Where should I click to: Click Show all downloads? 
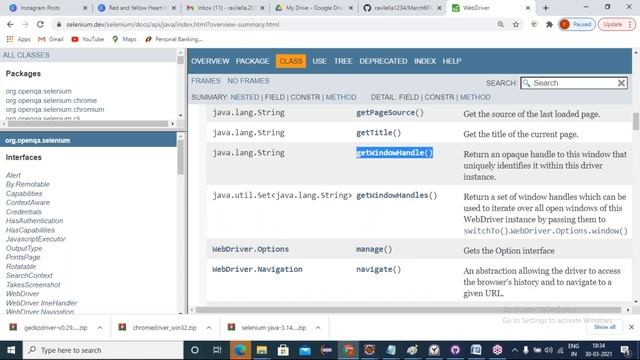[x=604, y=327]
